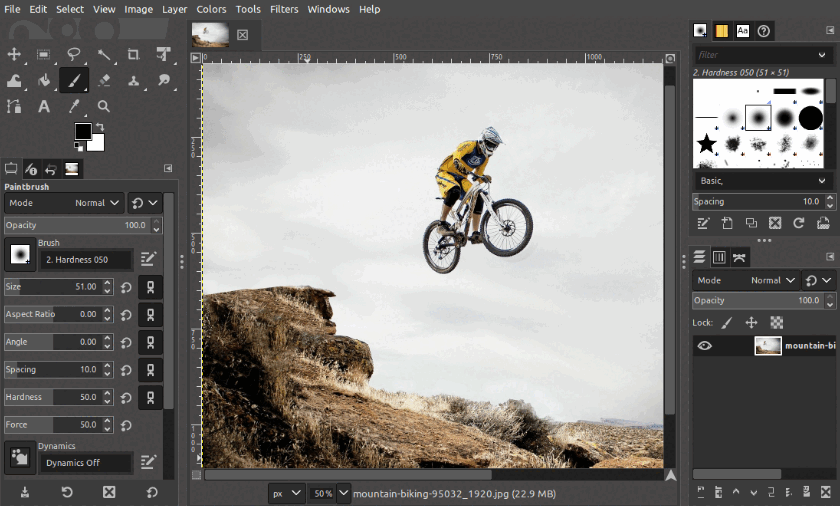Select the Free Select lasso tool

(74, 54)
